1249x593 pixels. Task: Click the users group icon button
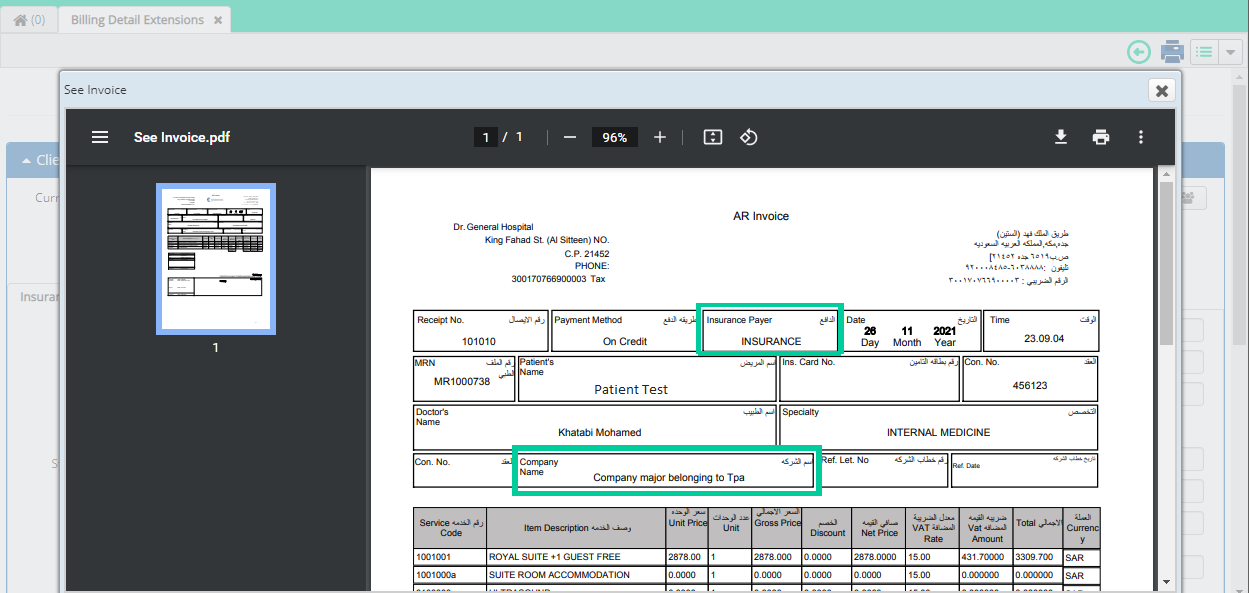pyautogui.click(x=1186, y=198)
